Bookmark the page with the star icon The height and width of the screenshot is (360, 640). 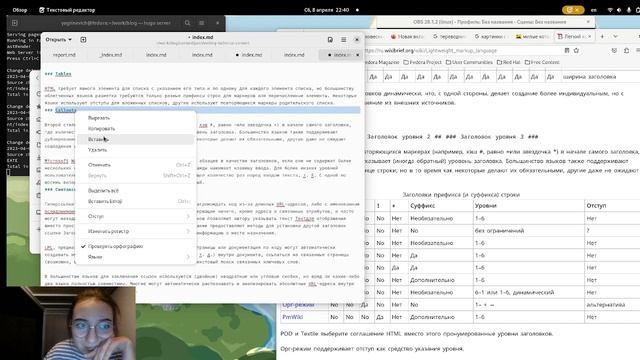pos(576,51)
